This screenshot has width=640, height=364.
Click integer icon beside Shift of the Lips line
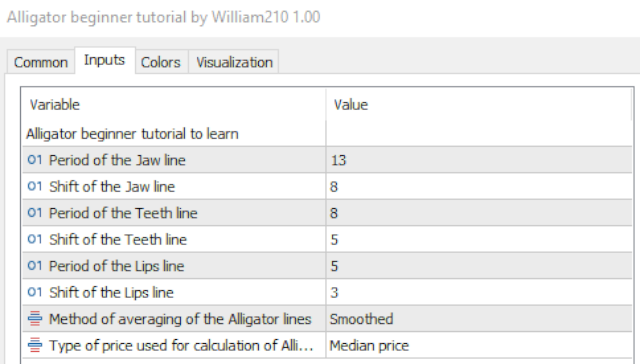35,292
